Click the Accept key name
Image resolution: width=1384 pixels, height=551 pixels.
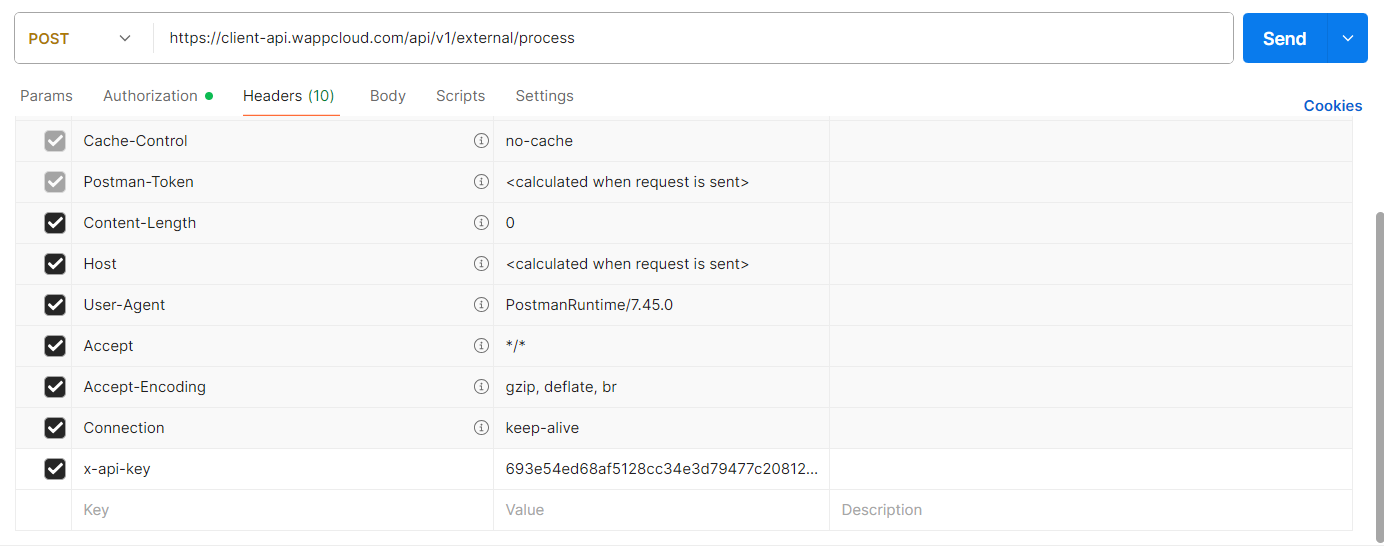[108, 346]
